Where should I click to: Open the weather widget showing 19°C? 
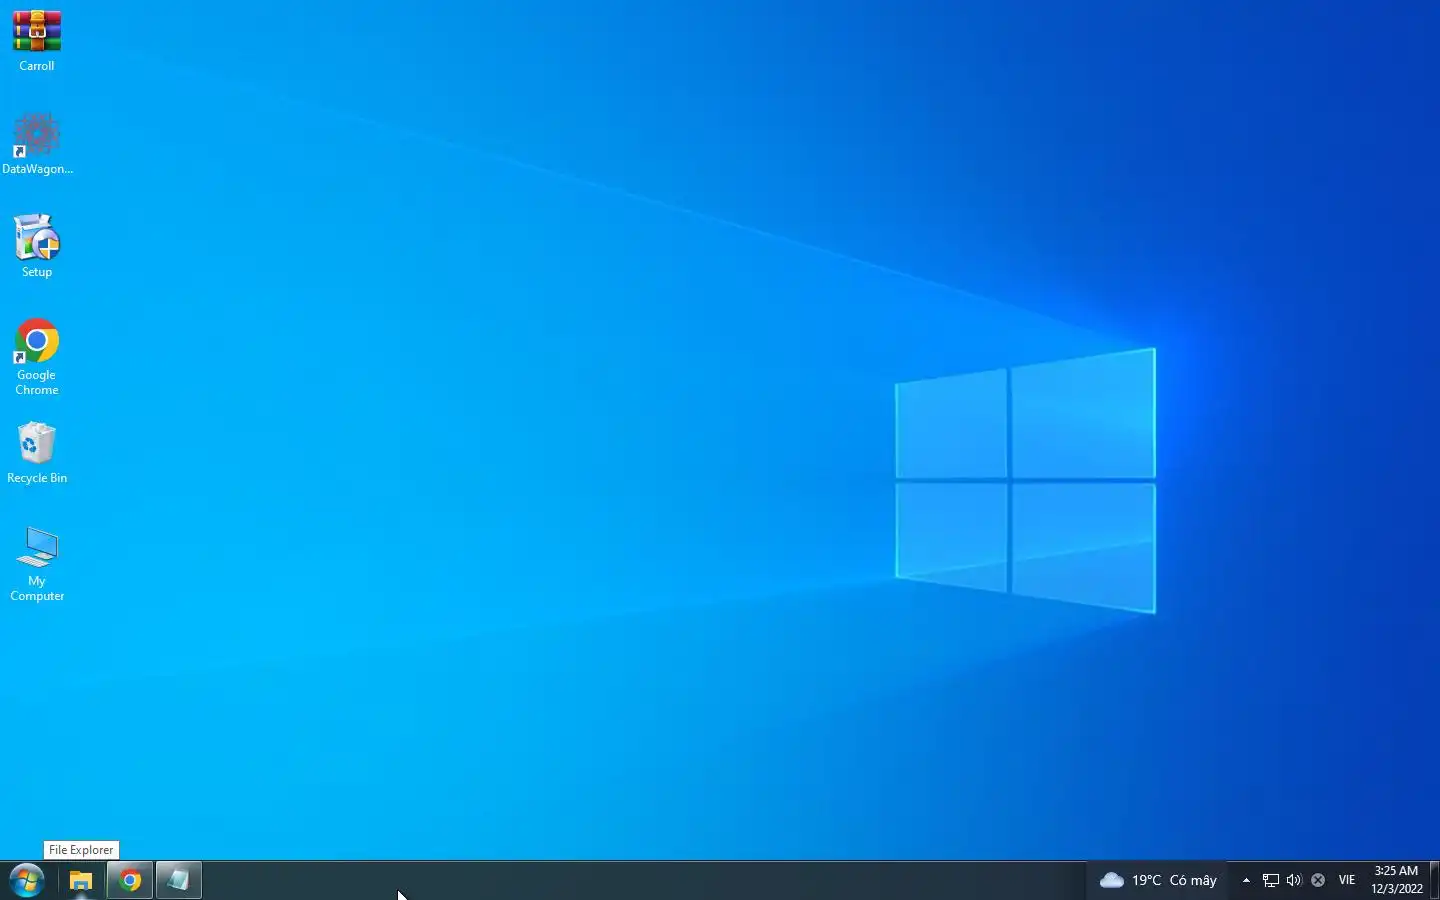pyautogui.click(x=1158, y=880)
